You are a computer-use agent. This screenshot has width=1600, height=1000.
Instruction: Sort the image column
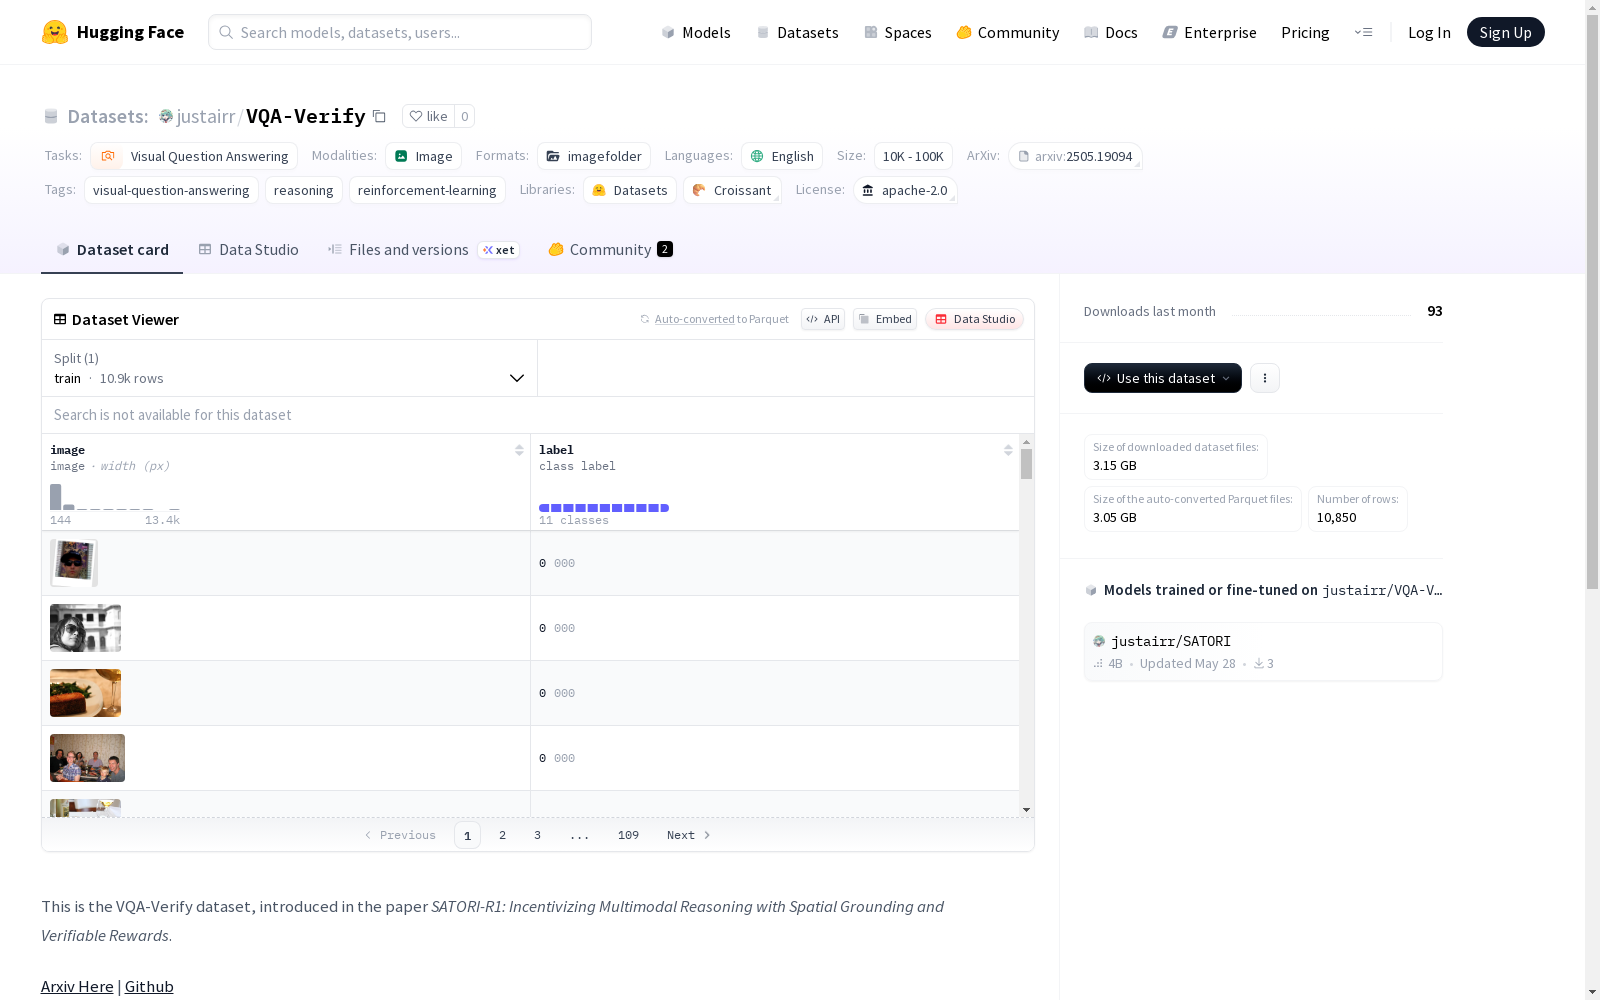point(519,450)
